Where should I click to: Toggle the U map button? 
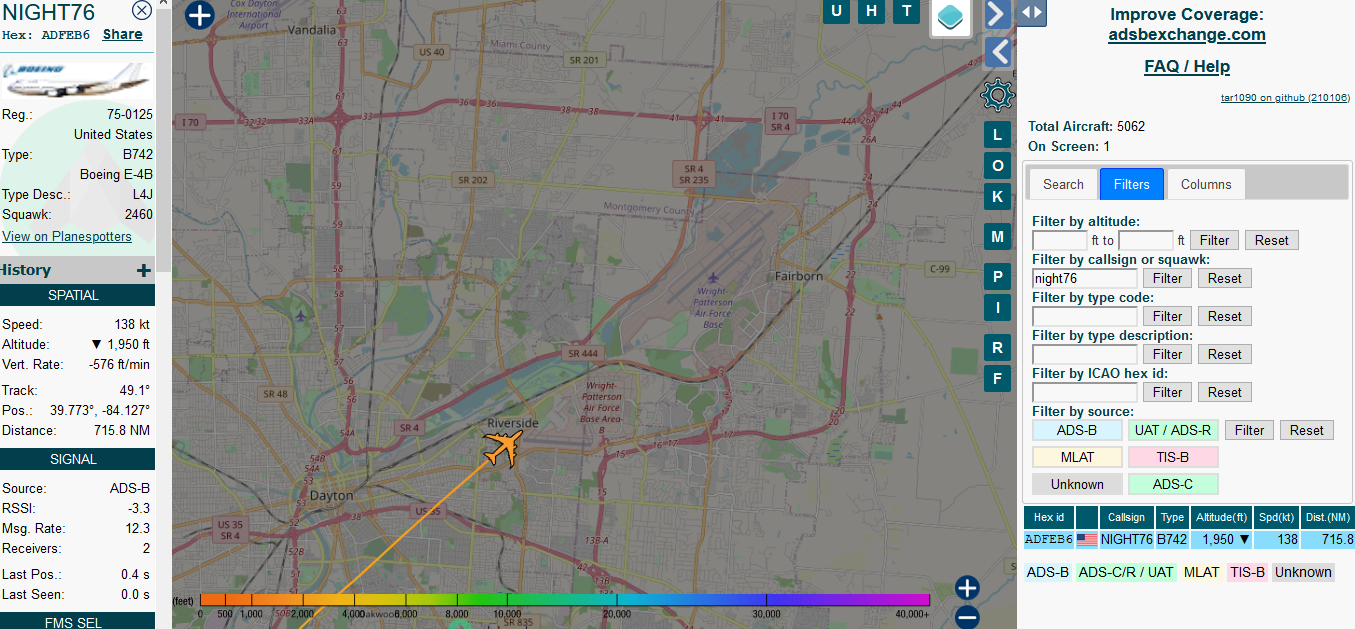pyautogui.click(x=837, y=11)
